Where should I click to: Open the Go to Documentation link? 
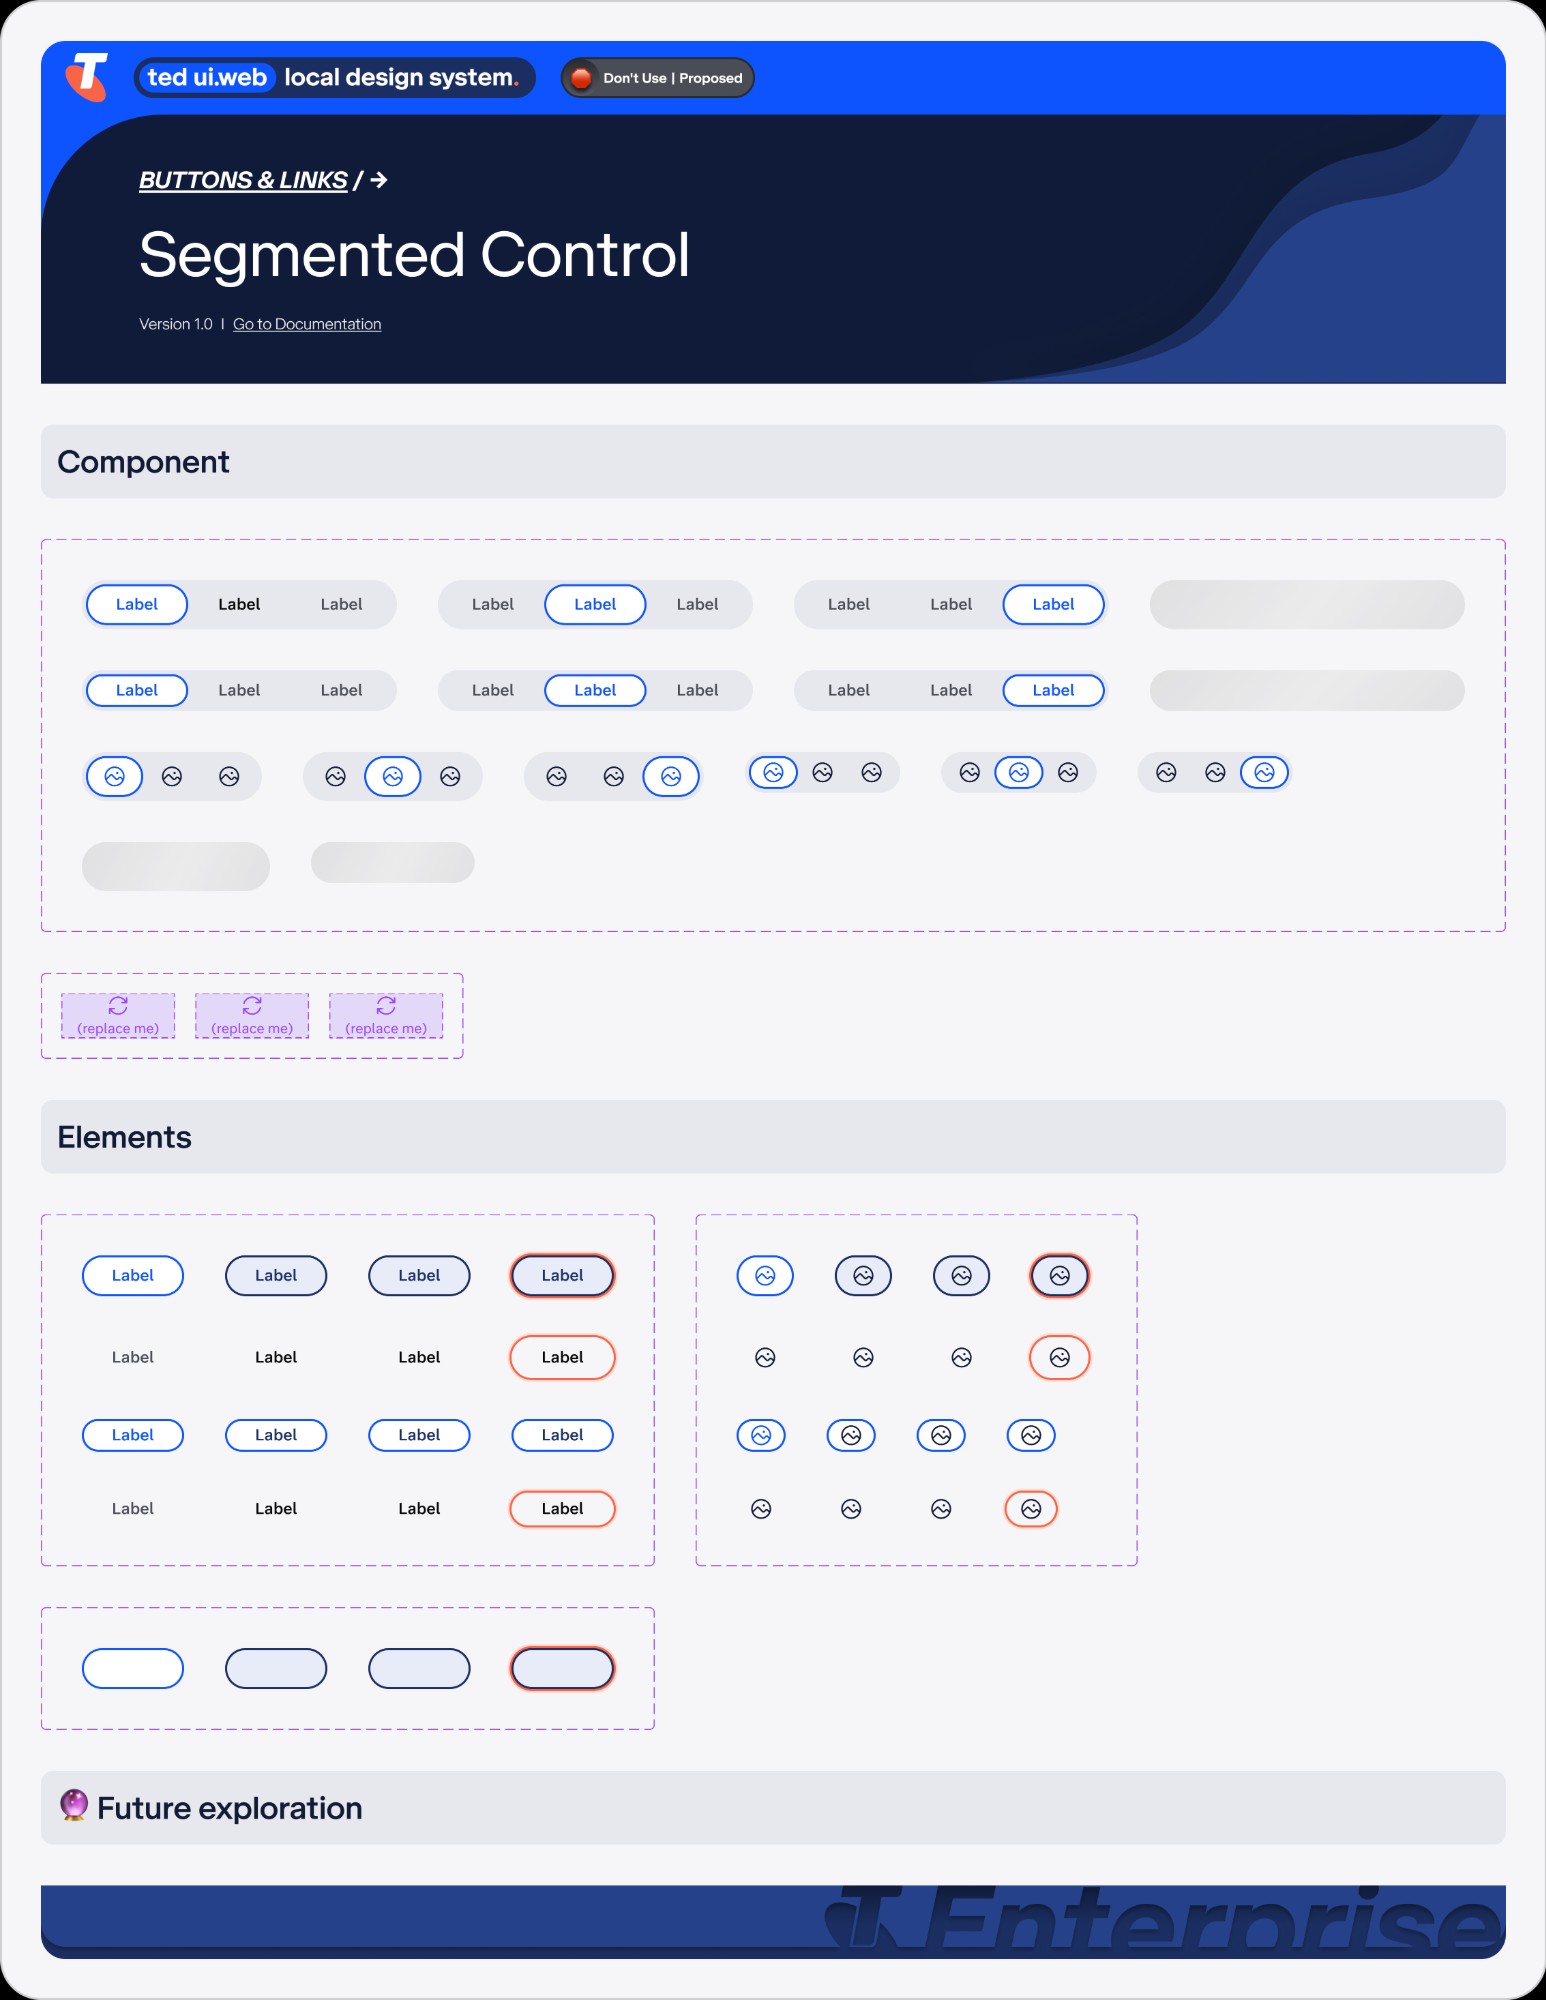coord(306,324)
